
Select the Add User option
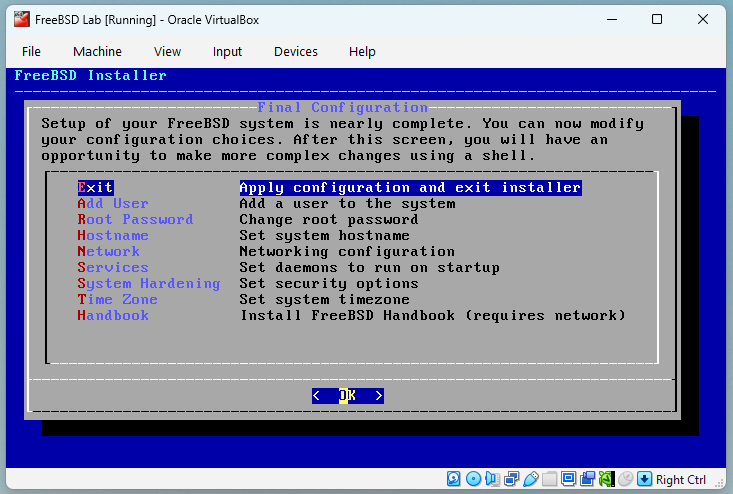(113, 203)
